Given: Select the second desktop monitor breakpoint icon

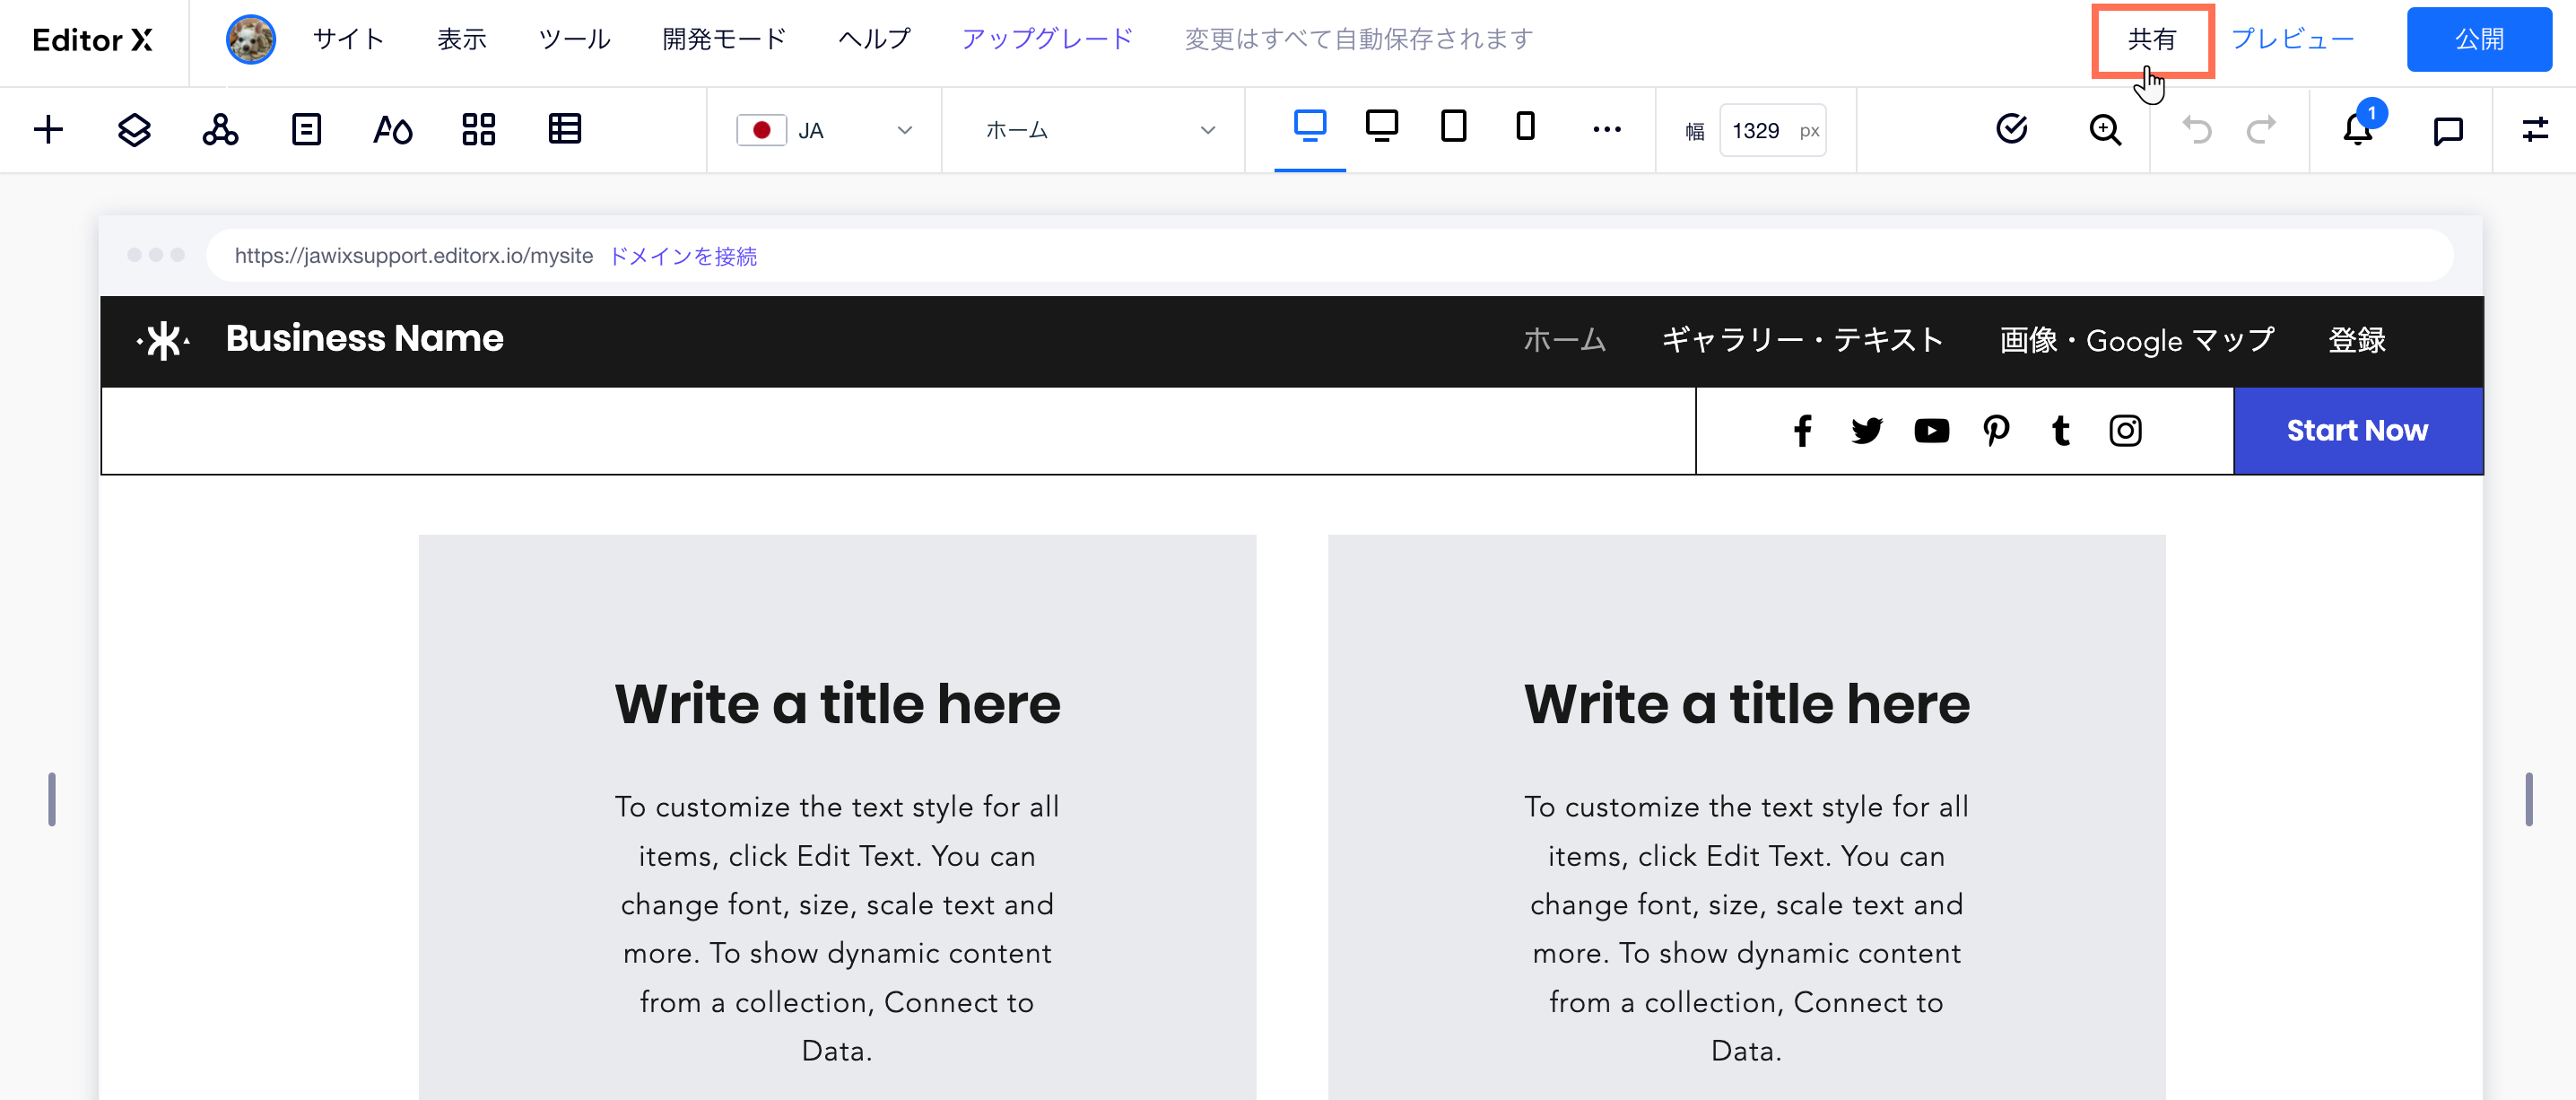Looking at the screenshot, I should [1382, 127].
